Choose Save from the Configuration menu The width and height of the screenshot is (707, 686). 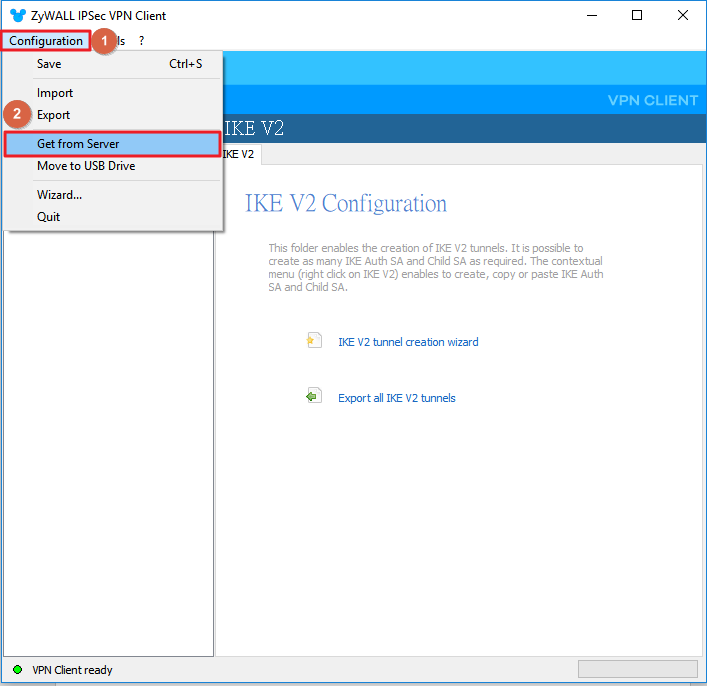click(x=113, y=64)
